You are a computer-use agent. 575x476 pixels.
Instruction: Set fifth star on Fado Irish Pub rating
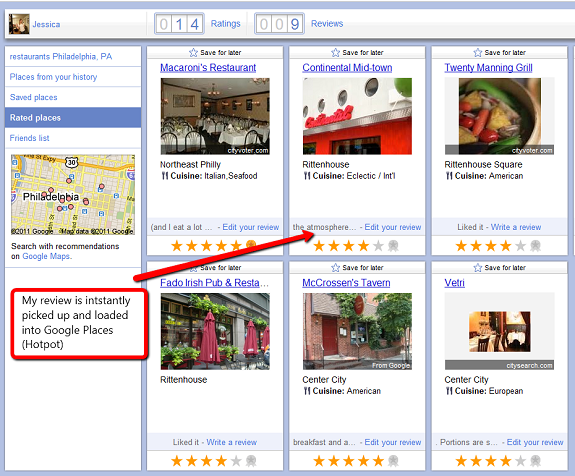click(236, 461)
